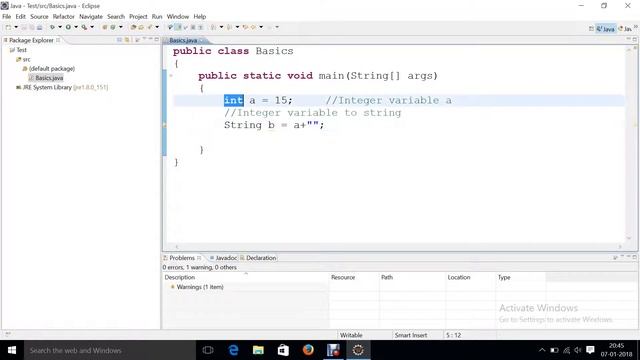This screenshot has width=640, height=360.
Task: Click the Debug toolbar icon
Action: (x=52, y=27)
